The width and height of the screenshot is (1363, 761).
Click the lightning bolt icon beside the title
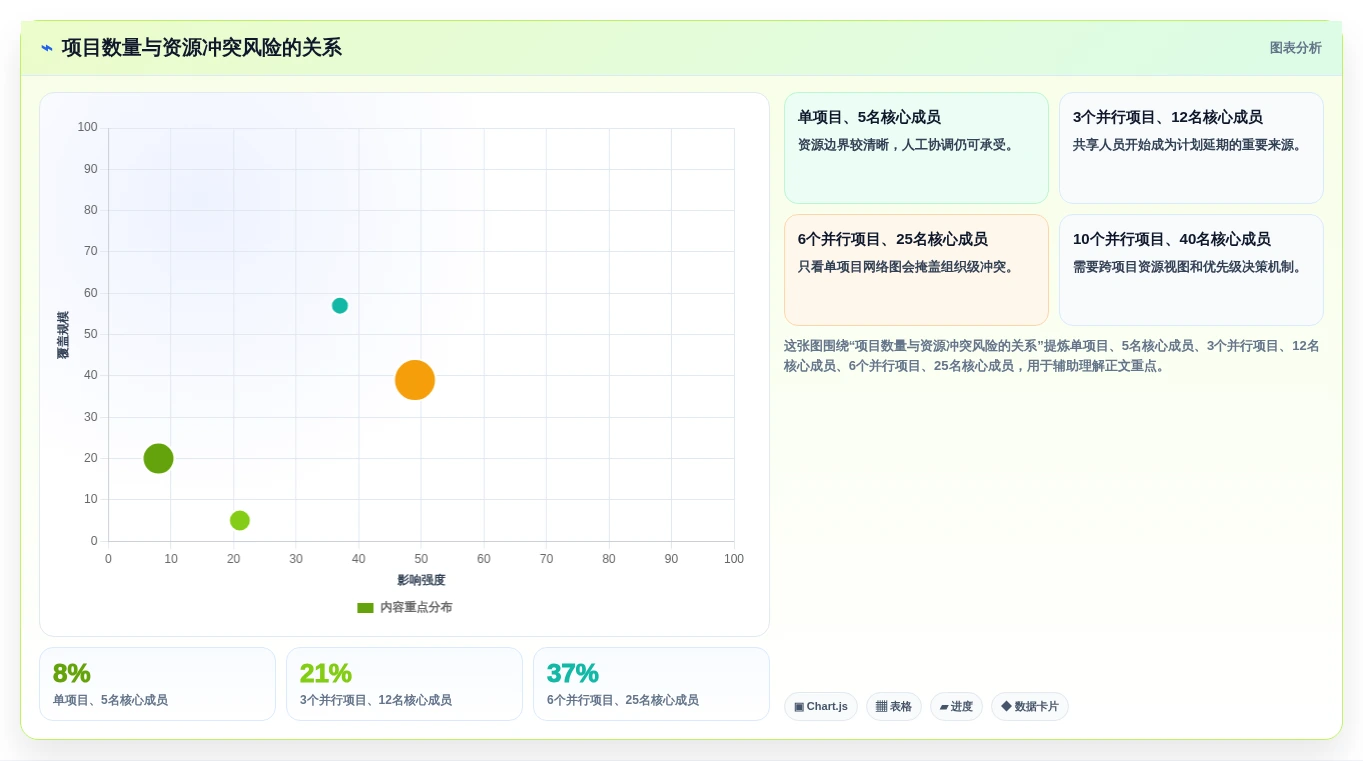pyautogui.click(x=47, y=48)
